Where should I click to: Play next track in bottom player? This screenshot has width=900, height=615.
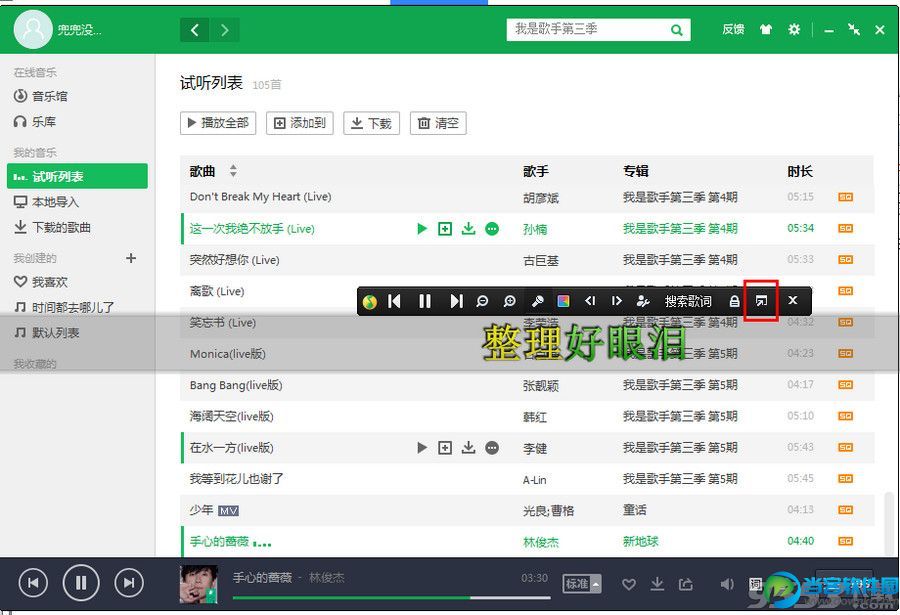pos(129,583)
